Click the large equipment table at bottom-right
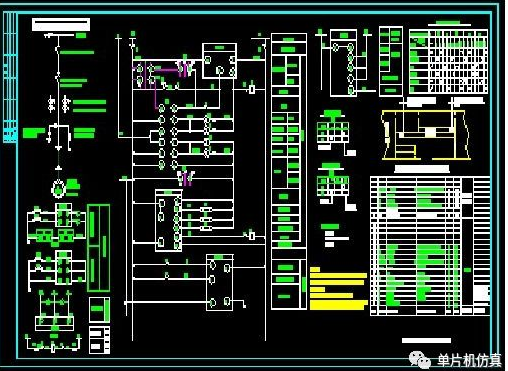Viewport: 508px width, 371px height. [x=430, y=246]
